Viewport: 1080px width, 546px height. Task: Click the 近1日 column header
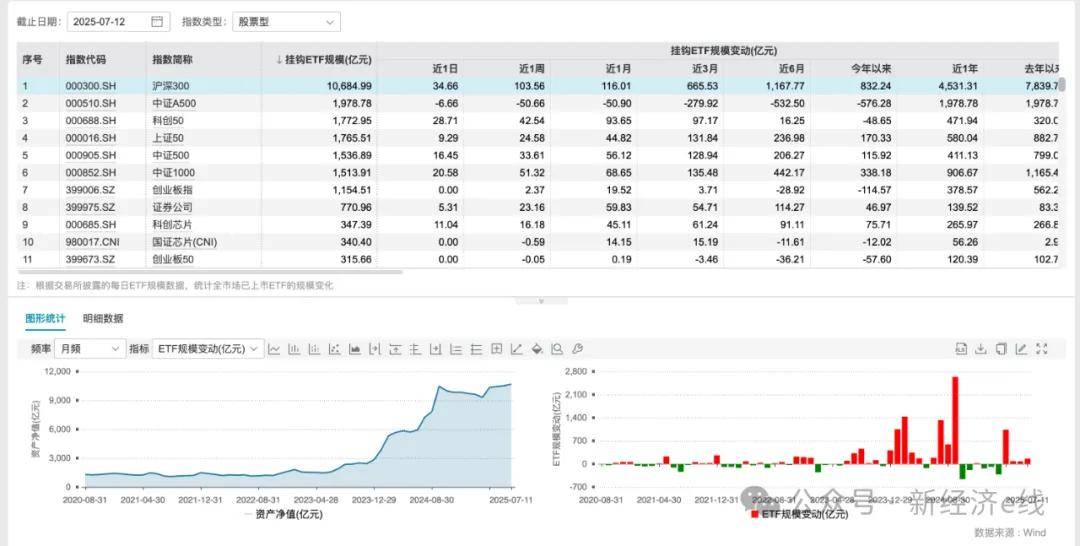click(445, 69)
